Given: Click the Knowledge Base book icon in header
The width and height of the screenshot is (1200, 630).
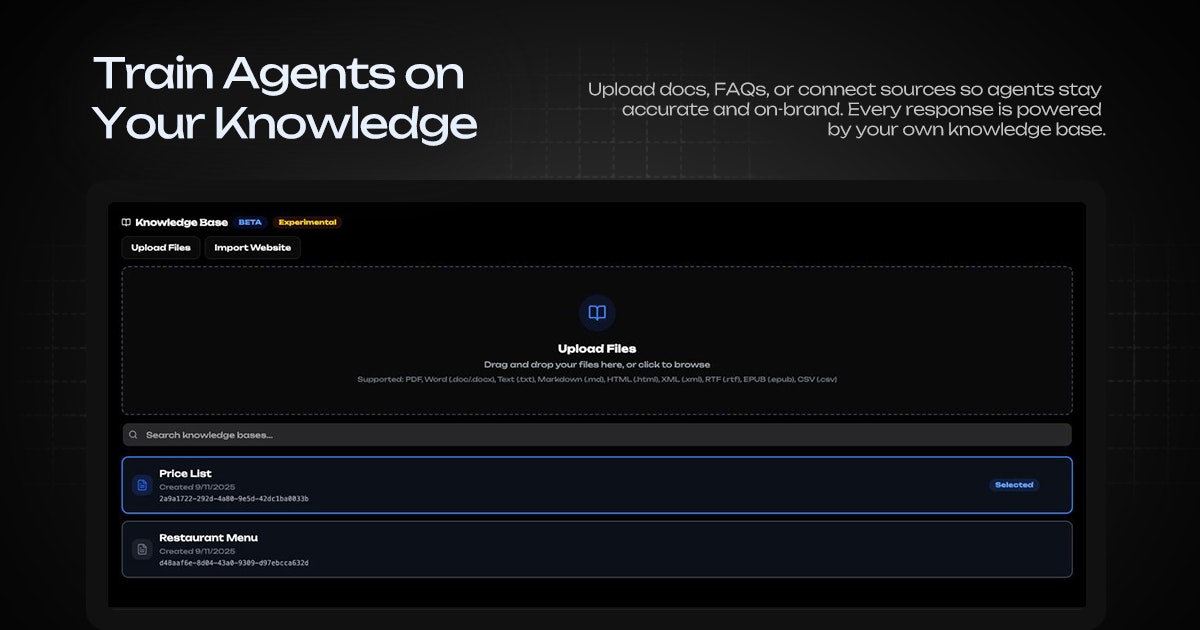Looking at the screenshot, I should 126,222.
